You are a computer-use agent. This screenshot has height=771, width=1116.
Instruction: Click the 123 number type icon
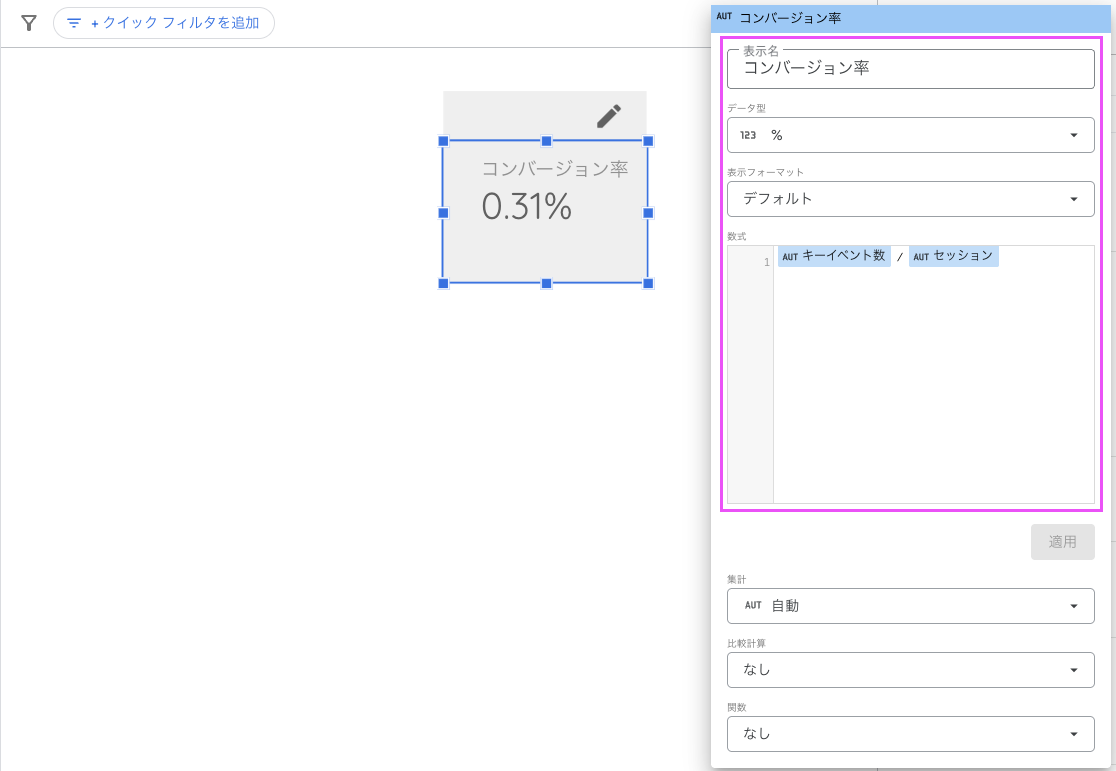(748, 135)
